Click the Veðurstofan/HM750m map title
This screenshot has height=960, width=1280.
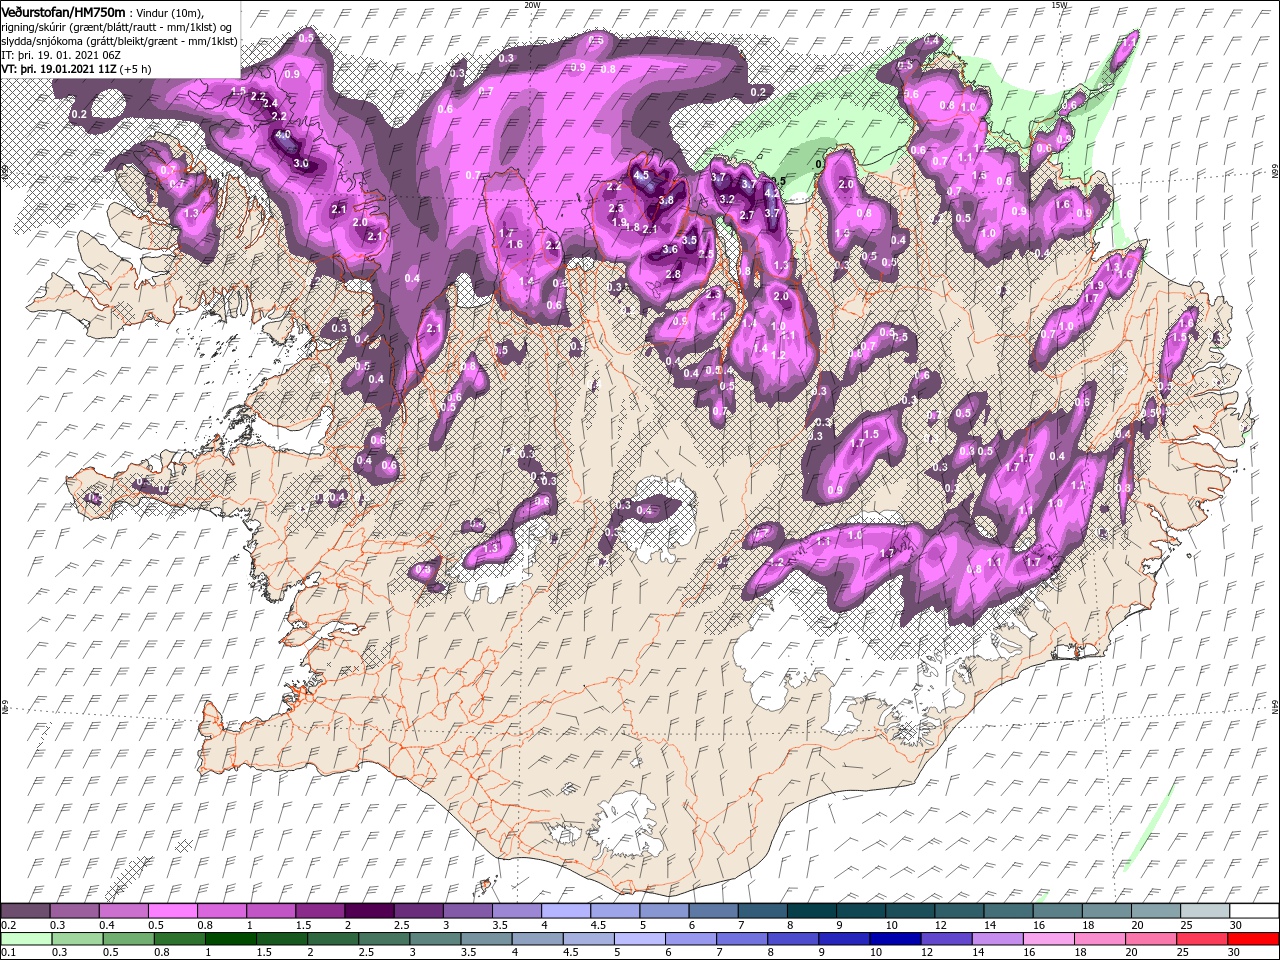click(64, 11)
